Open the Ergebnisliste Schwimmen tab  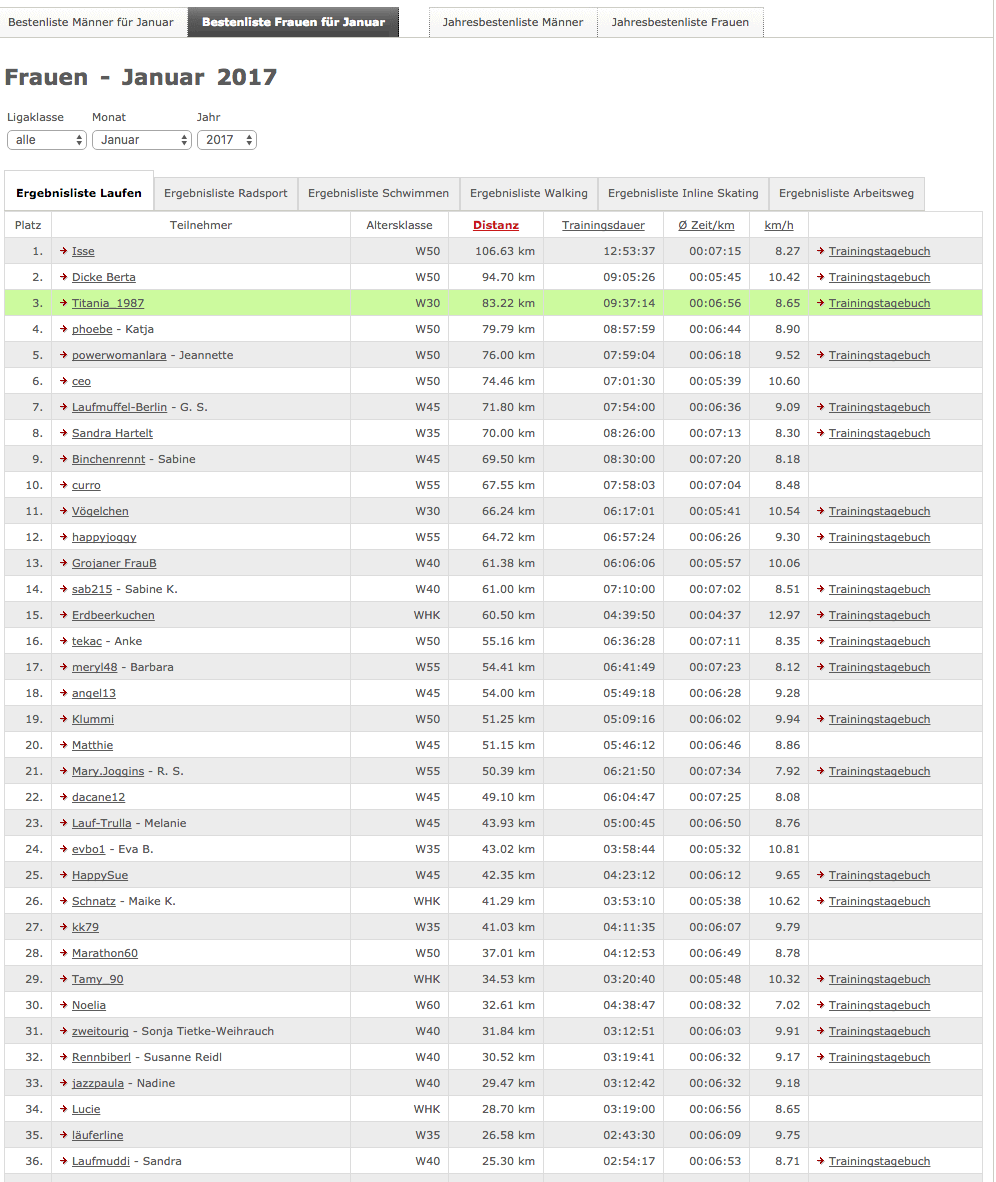point(378,193)
